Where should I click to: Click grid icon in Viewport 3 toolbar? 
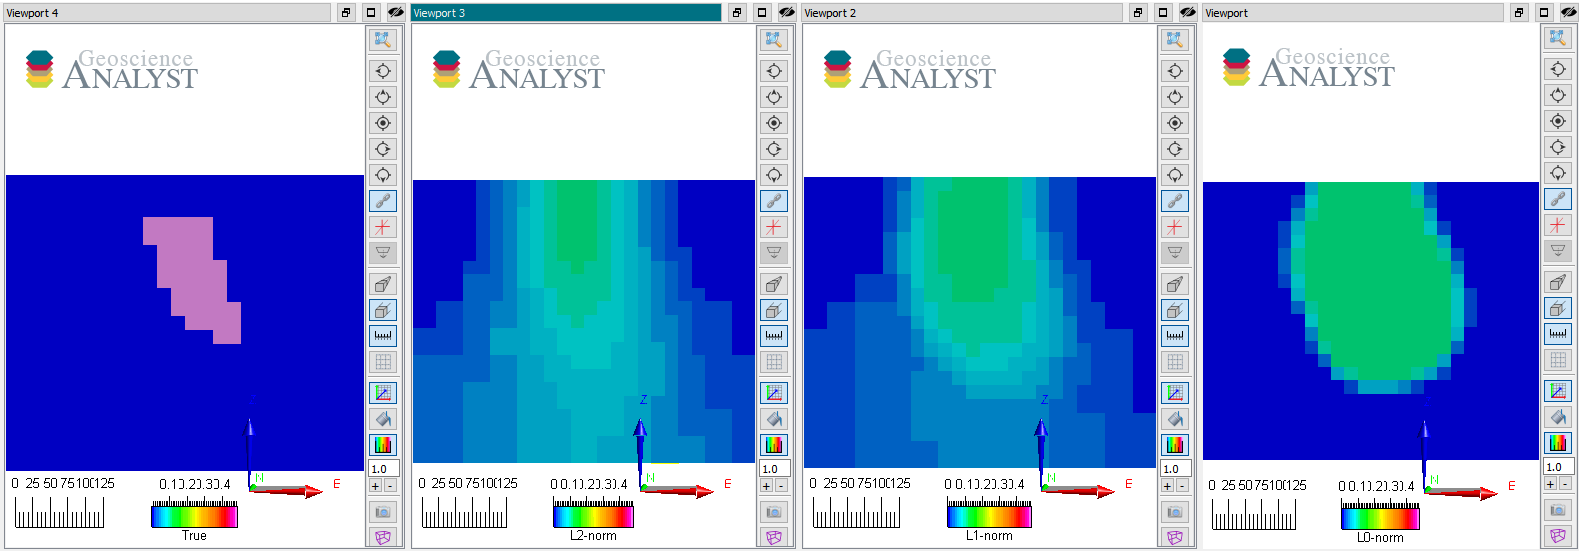click(x=774, y=362)
